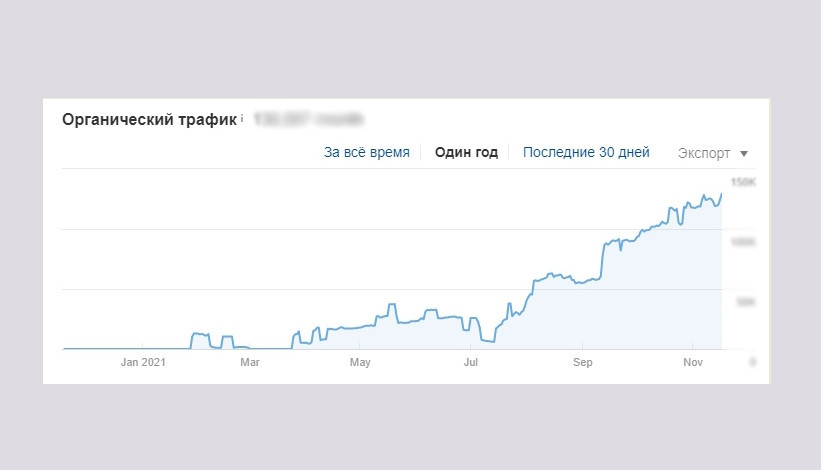
Task: Click the Jan 2021 axis label
Action: (x=143, y=362)
